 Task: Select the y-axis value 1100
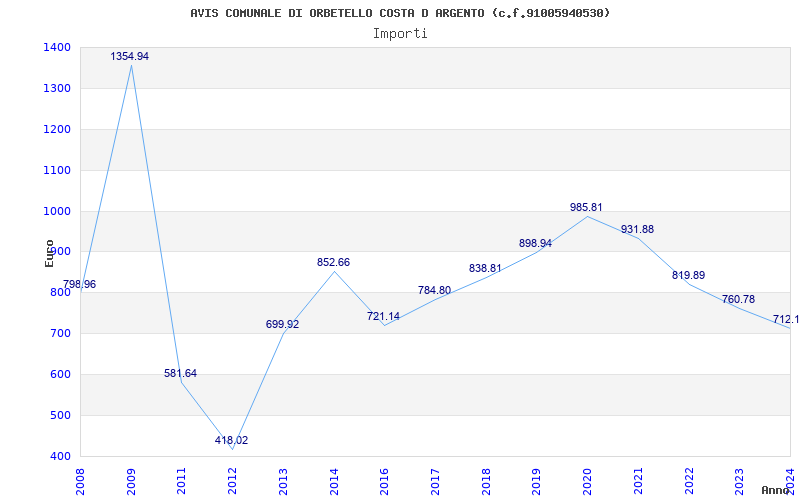57,170
